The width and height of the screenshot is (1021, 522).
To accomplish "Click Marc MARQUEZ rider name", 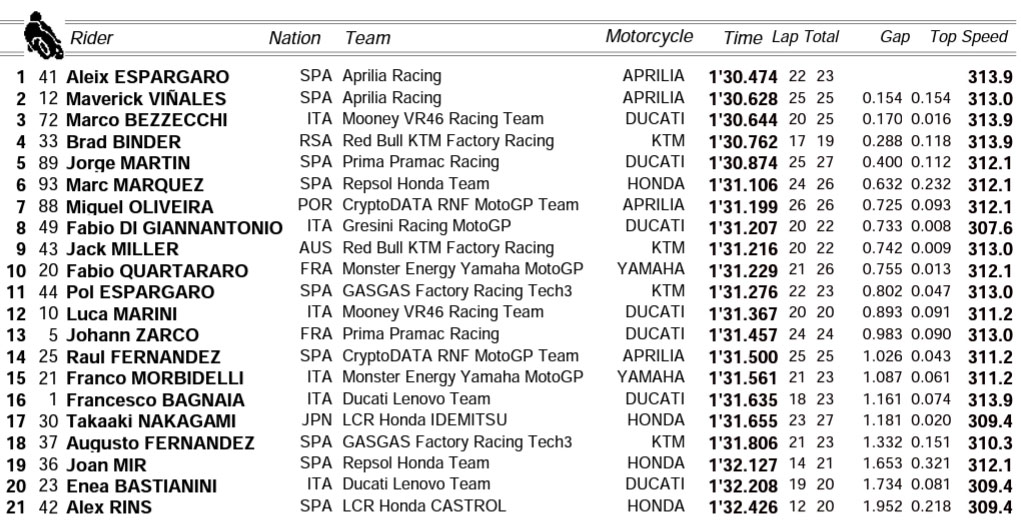I will pos(134,185).
